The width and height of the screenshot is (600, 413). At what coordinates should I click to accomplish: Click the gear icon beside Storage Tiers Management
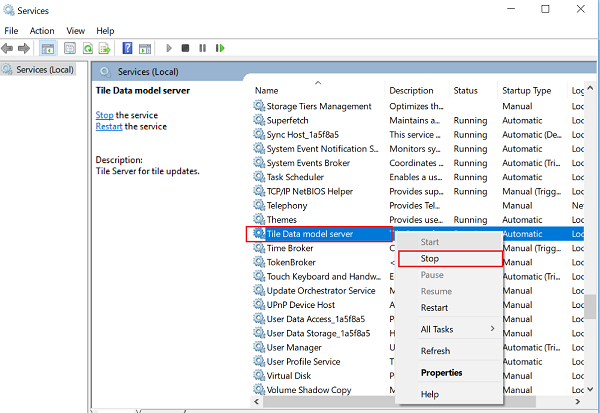259,106
